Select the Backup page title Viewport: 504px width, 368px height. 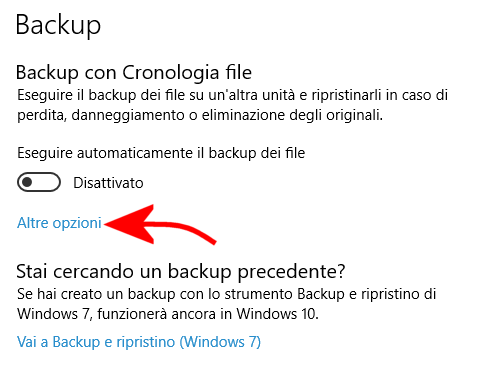(x=58, y=25)
